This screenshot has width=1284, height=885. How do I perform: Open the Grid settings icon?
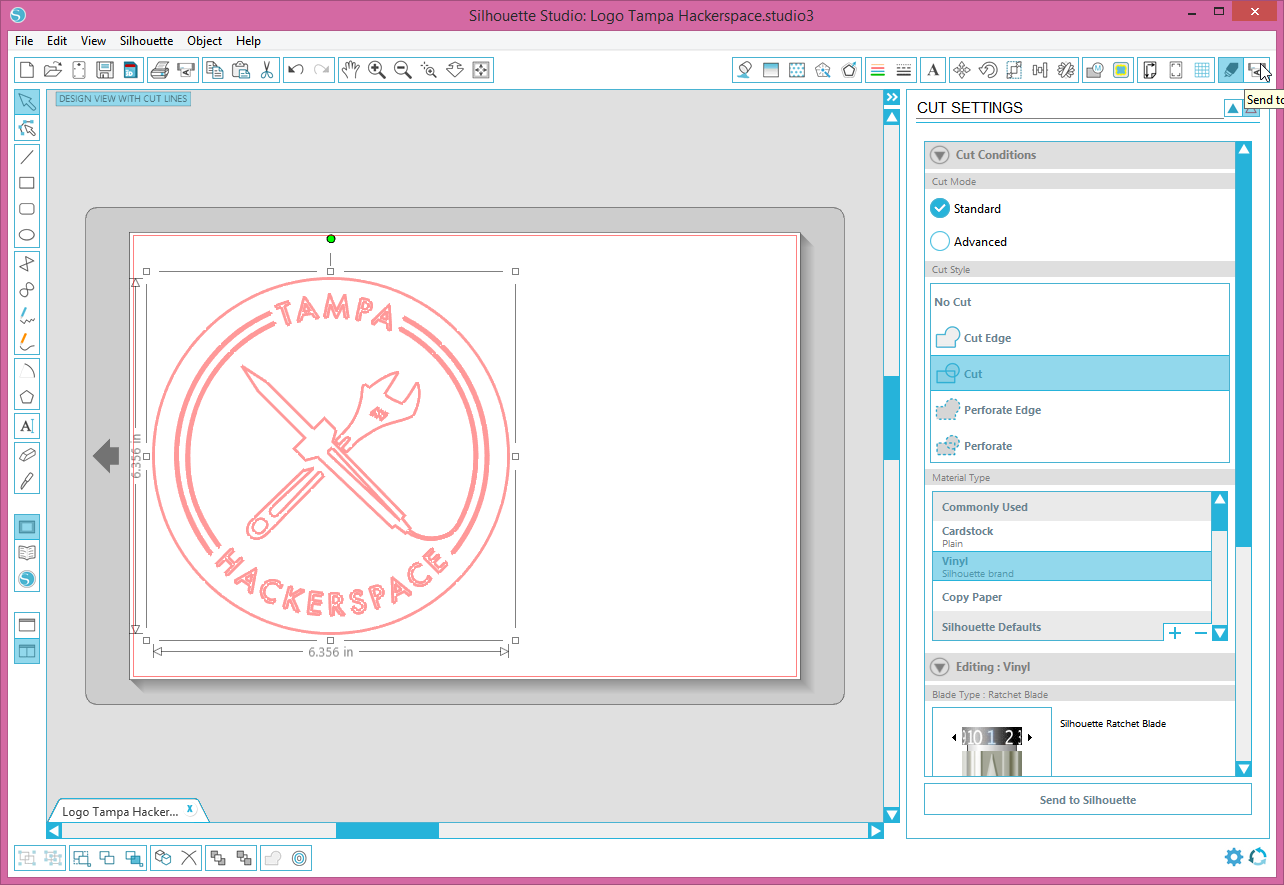[x=1202, y=70]
